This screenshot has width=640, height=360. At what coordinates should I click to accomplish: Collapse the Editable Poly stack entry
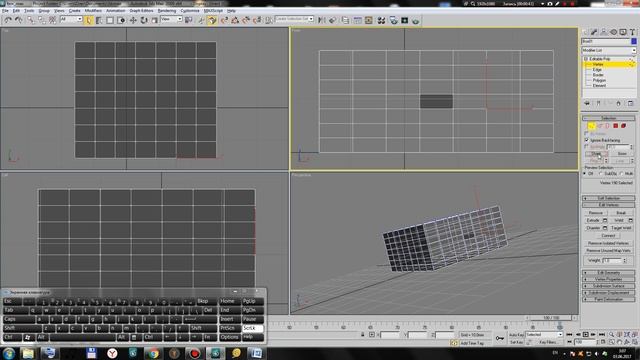(586, 59)
